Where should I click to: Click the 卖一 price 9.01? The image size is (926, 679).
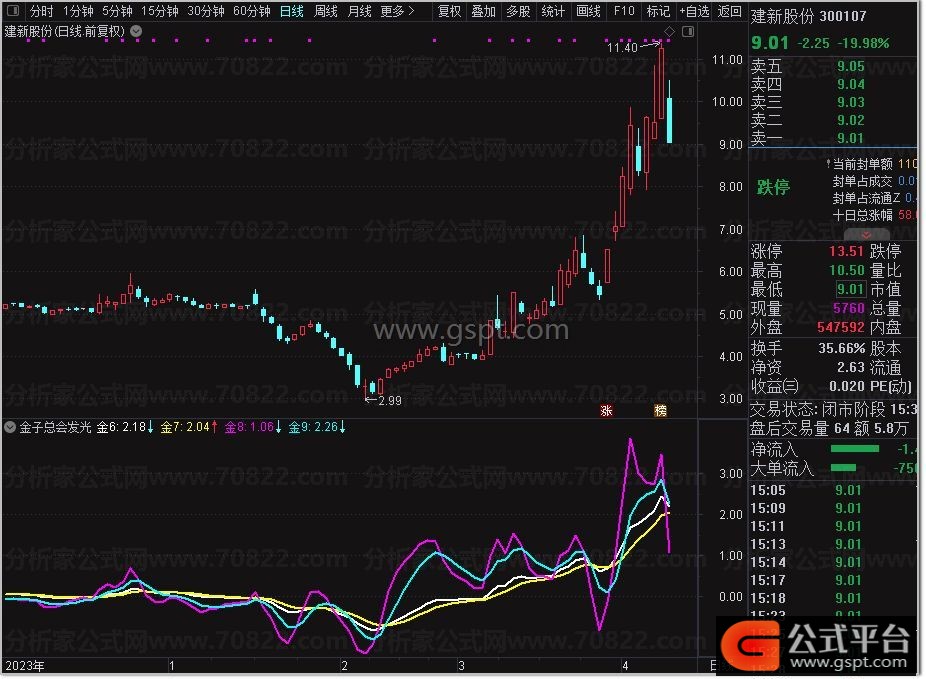[x=850, y=138]
